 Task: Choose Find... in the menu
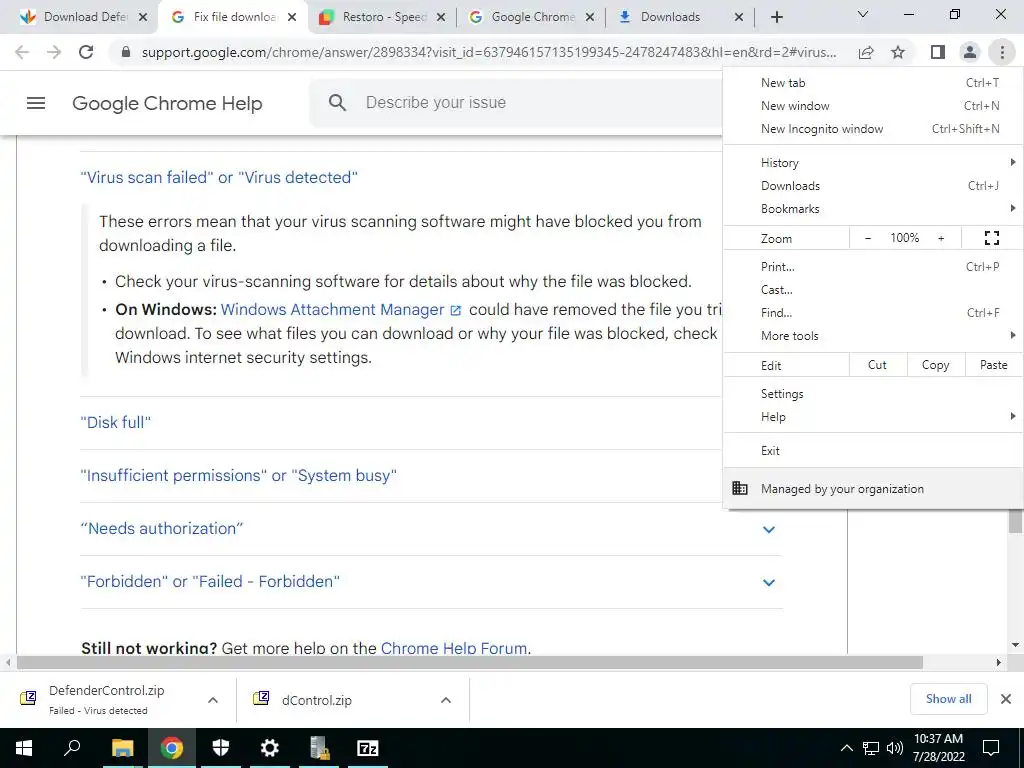coord(873,313)
